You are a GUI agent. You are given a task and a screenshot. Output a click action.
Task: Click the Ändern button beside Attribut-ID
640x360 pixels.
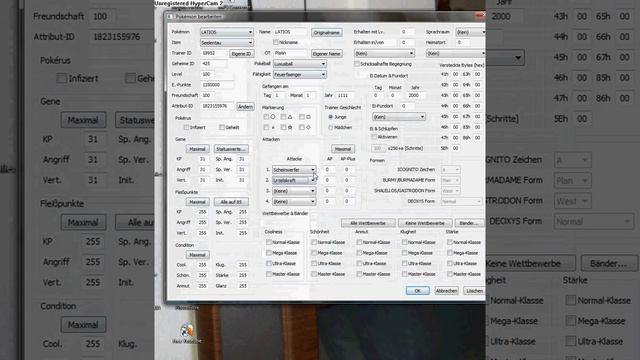click(x=245, y=107)
